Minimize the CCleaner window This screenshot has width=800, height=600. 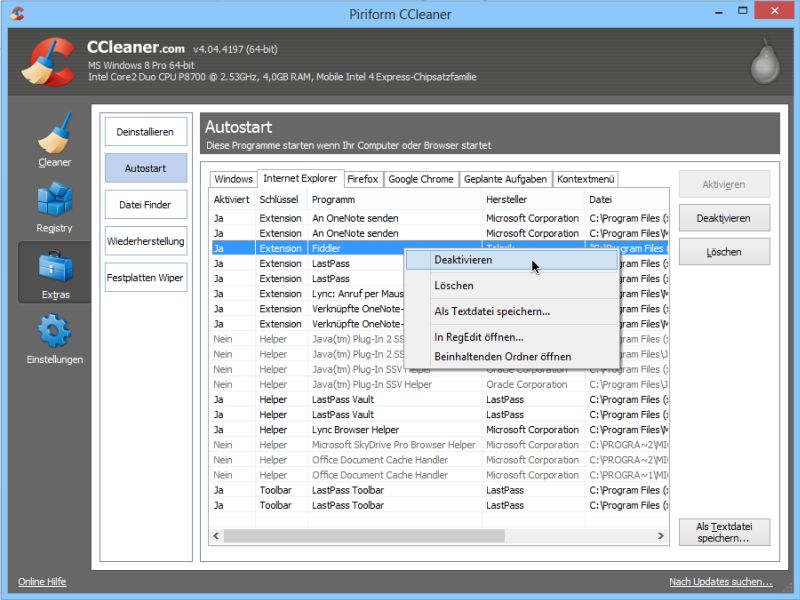719,11
